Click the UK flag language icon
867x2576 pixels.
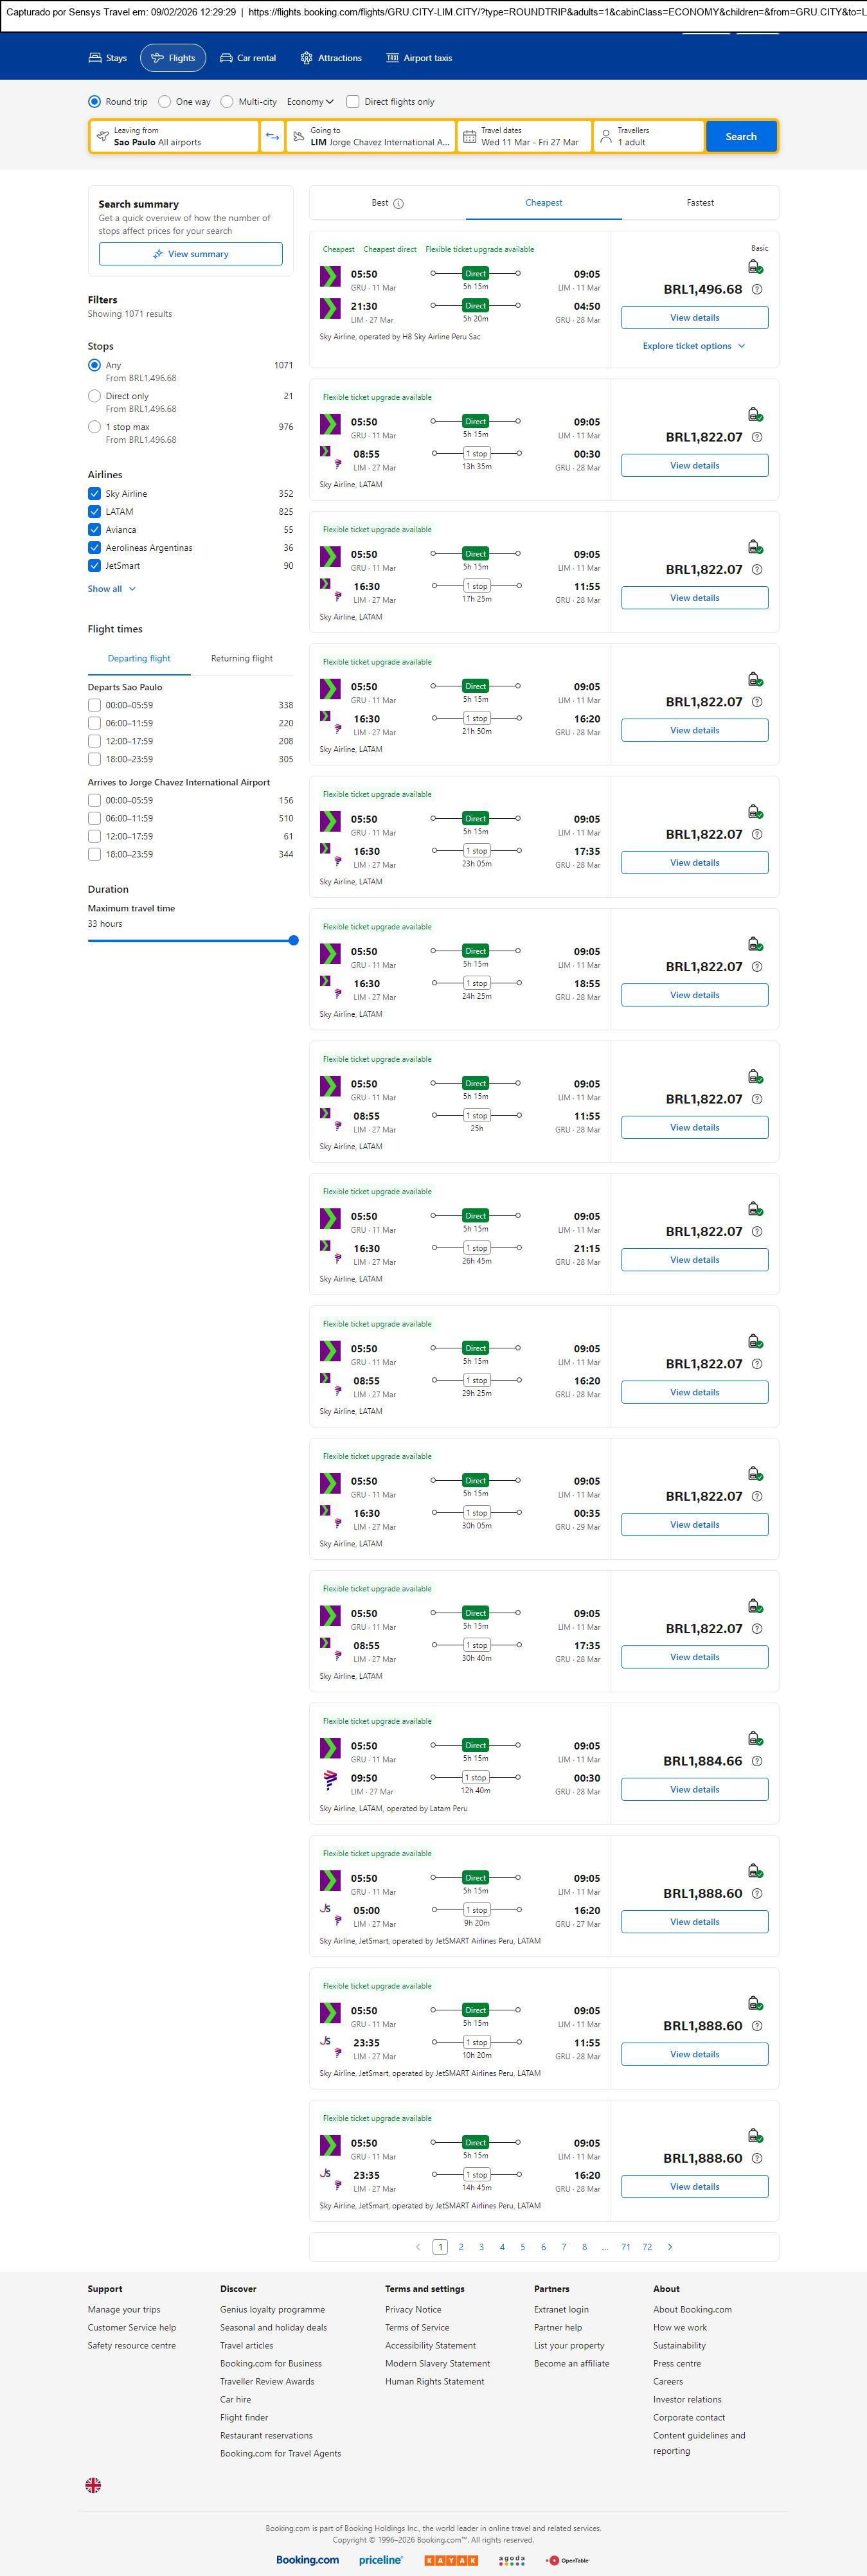coord(93,2485)
